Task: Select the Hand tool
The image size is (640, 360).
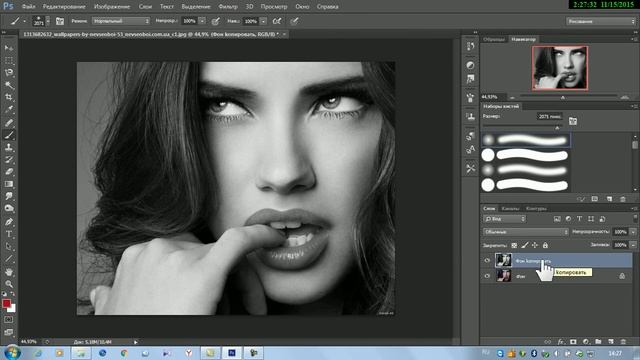Action: pos(9,271)
